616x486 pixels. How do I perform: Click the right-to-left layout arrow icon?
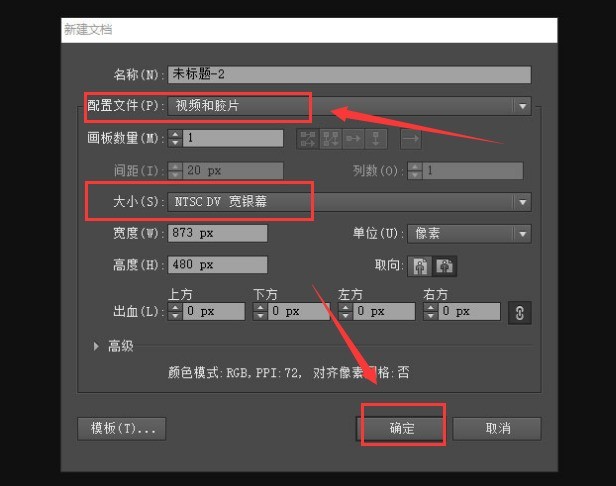pos(411,139)
